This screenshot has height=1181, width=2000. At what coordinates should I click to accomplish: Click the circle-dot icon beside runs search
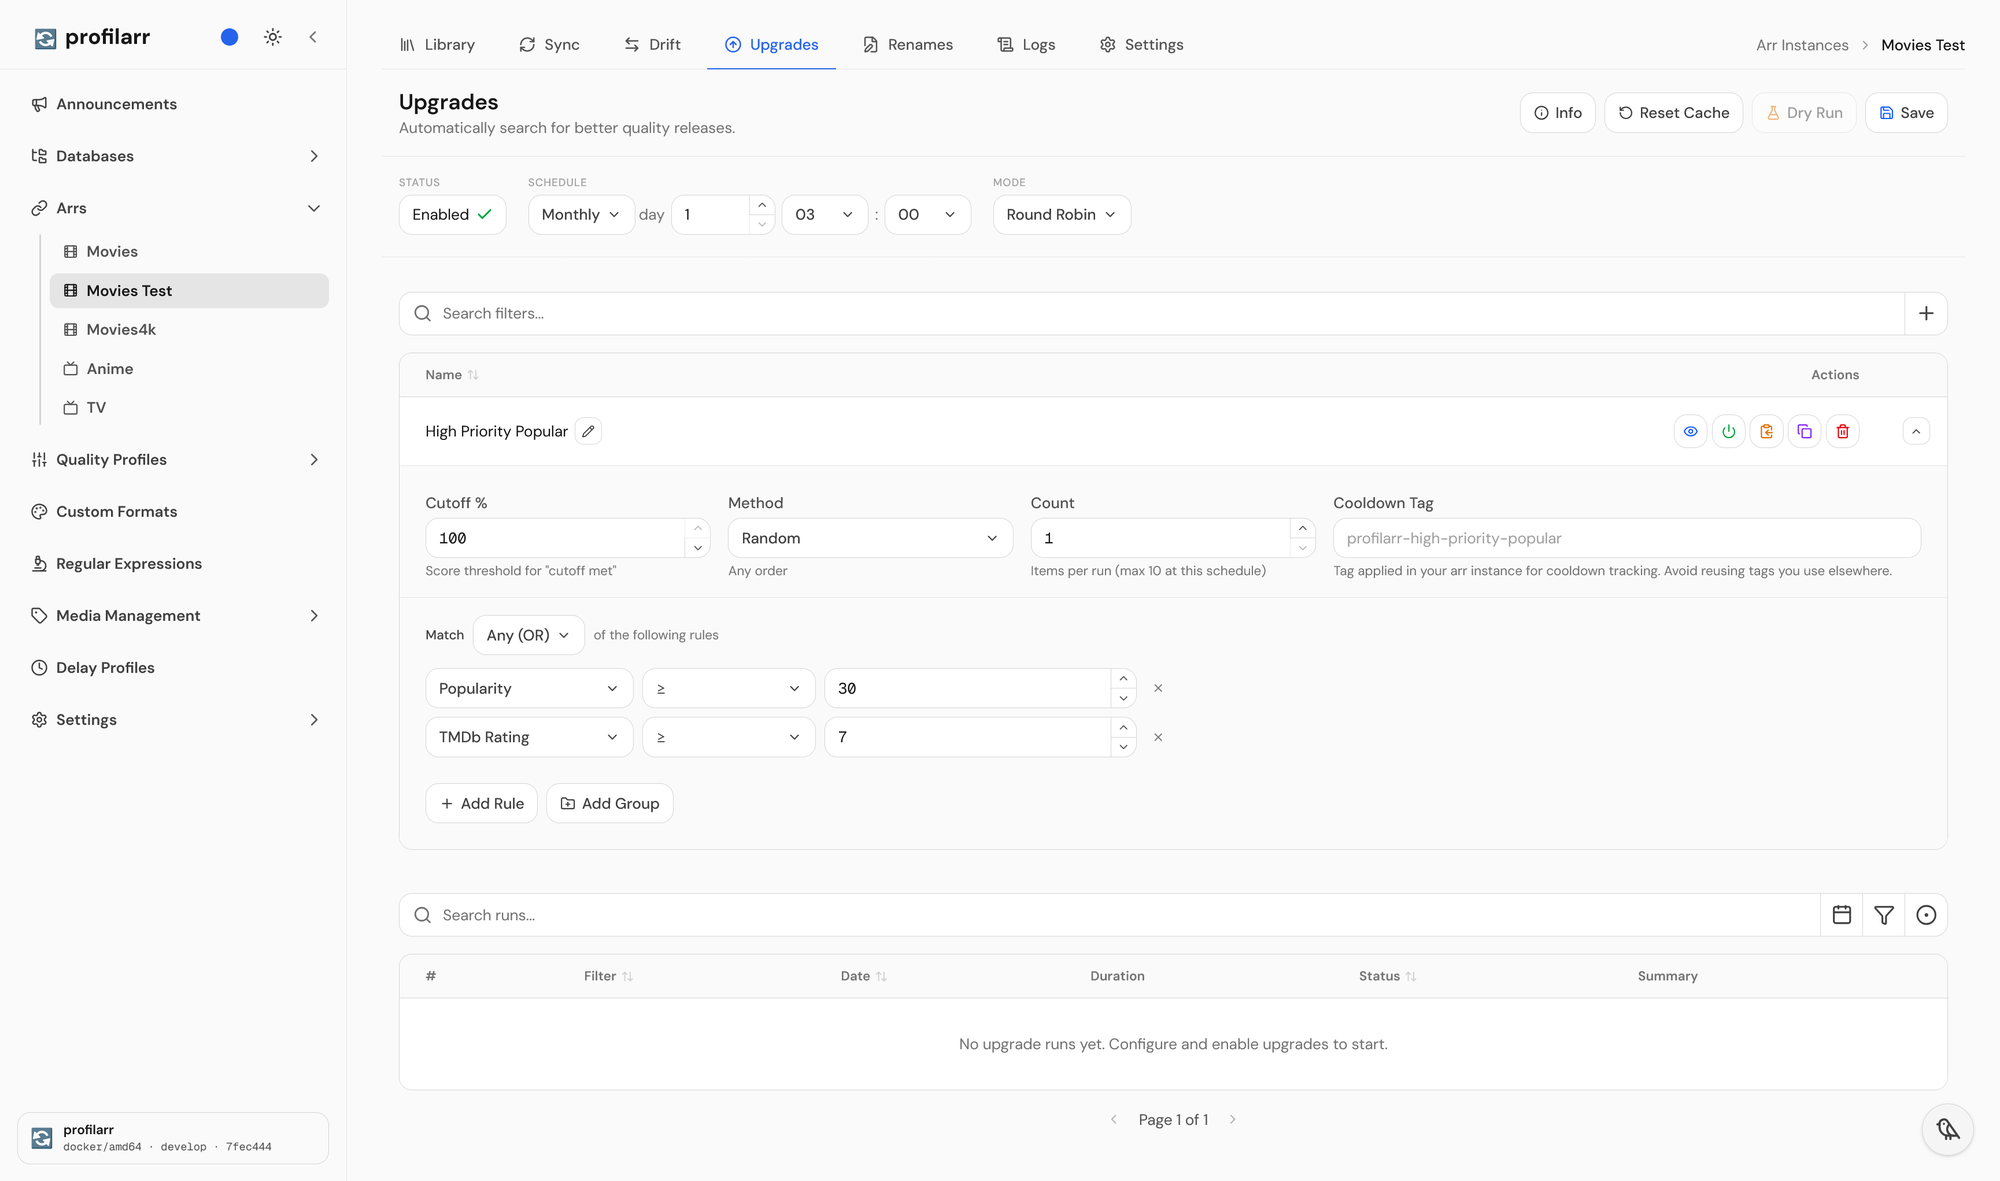coord(1926,915)
